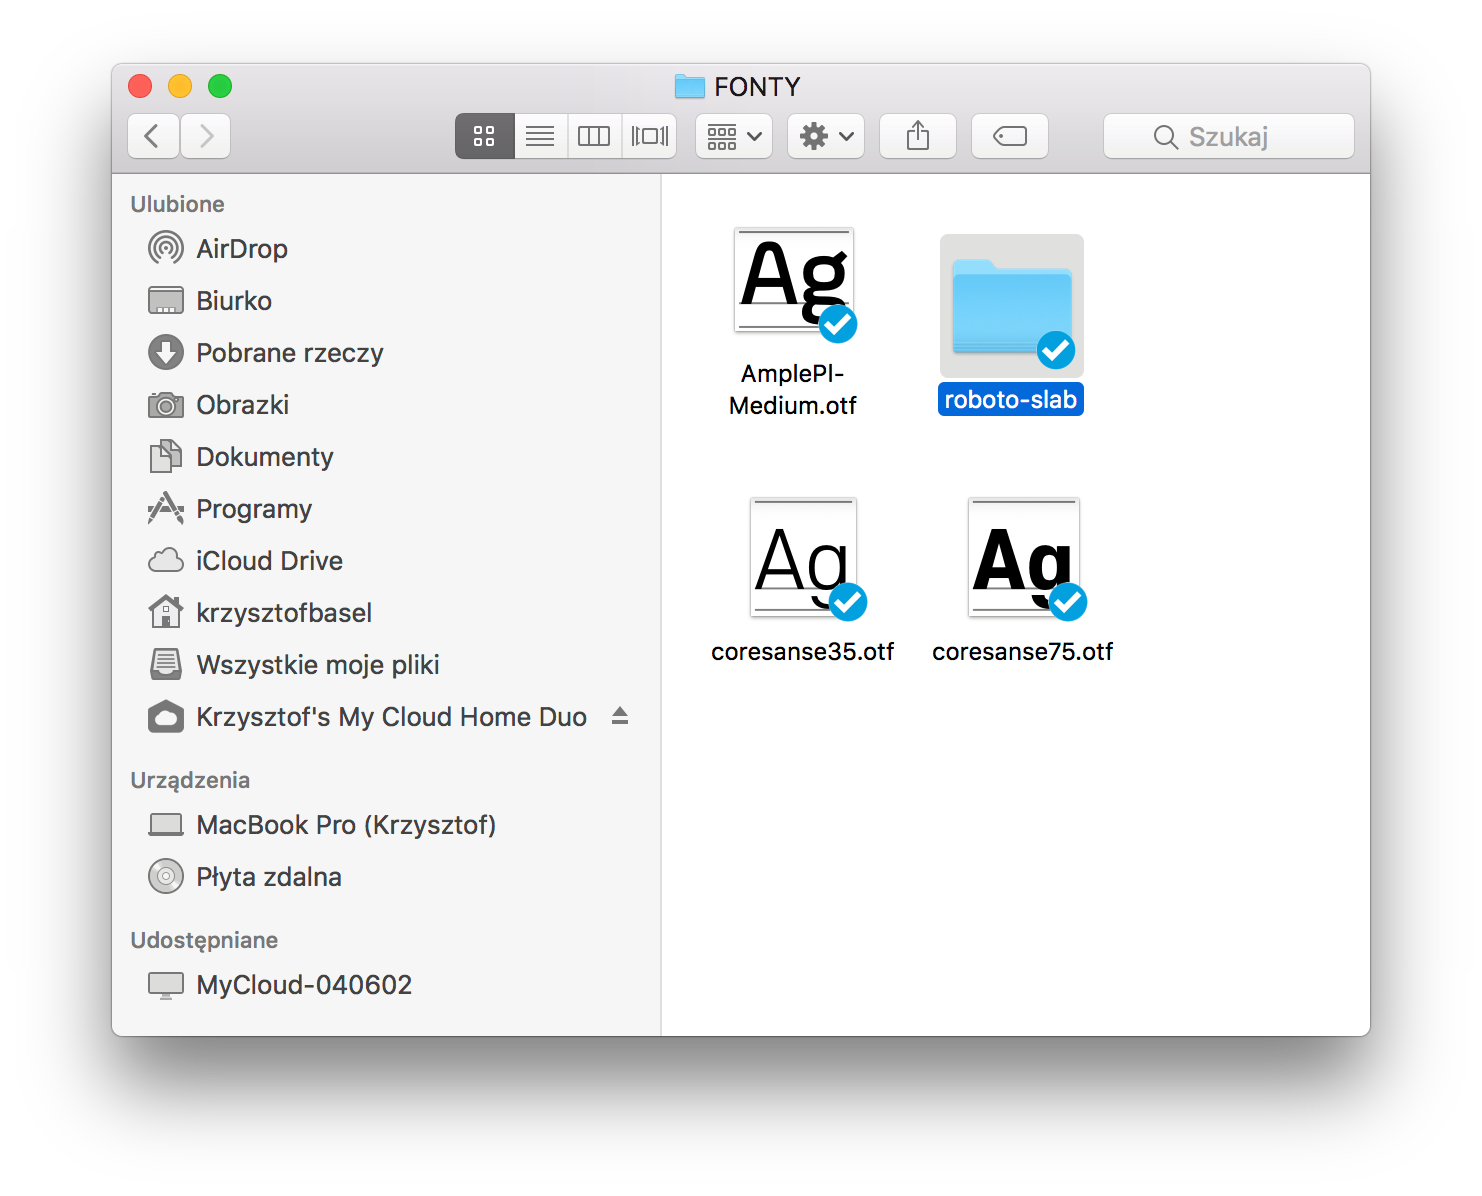Click the krzysztofbasel home icon
Viewport: 1482px width, 1196px height.
tap(166, 612)
